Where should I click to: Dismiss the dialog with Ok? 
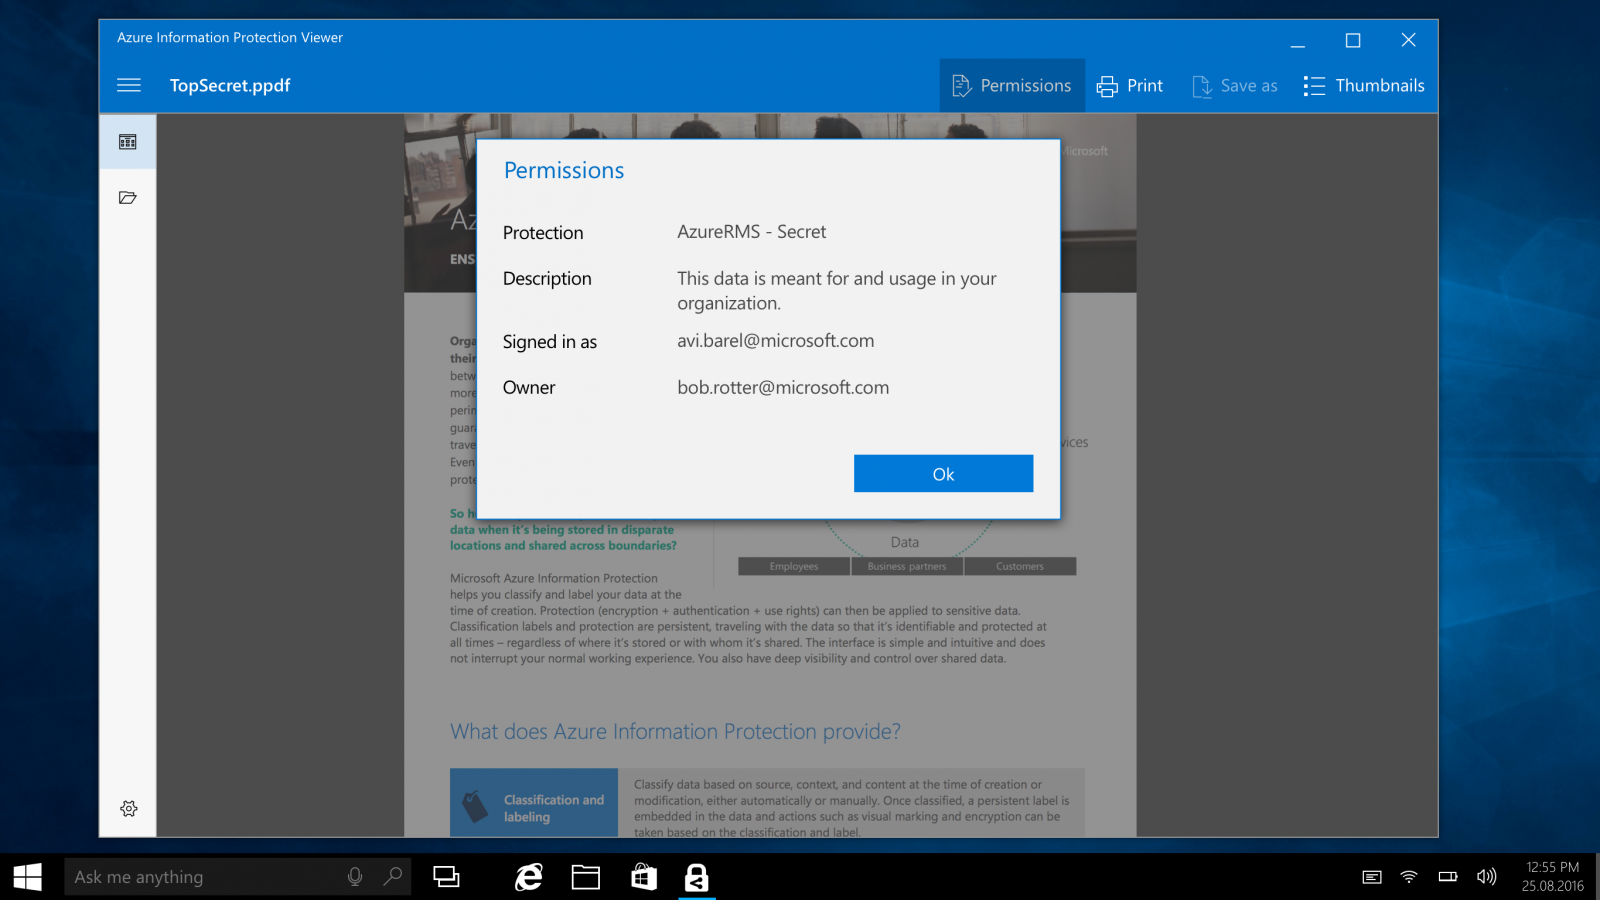(943, 473)
